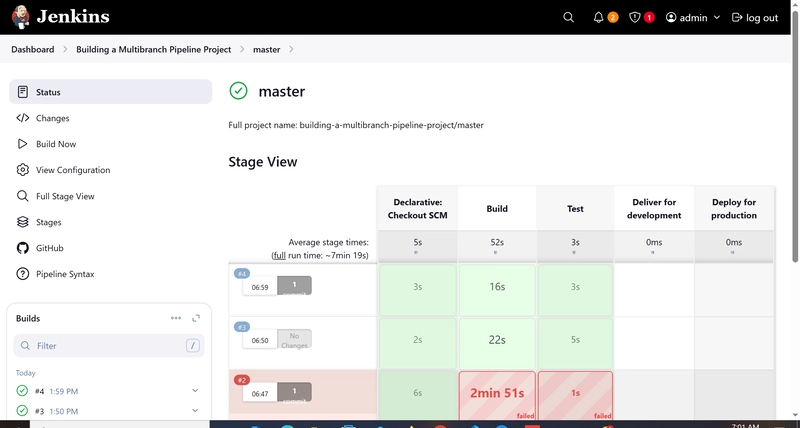Open the Builds panel three-dot menu
The width and height of the screenshot is (800, 428).
tap(176, 318)
